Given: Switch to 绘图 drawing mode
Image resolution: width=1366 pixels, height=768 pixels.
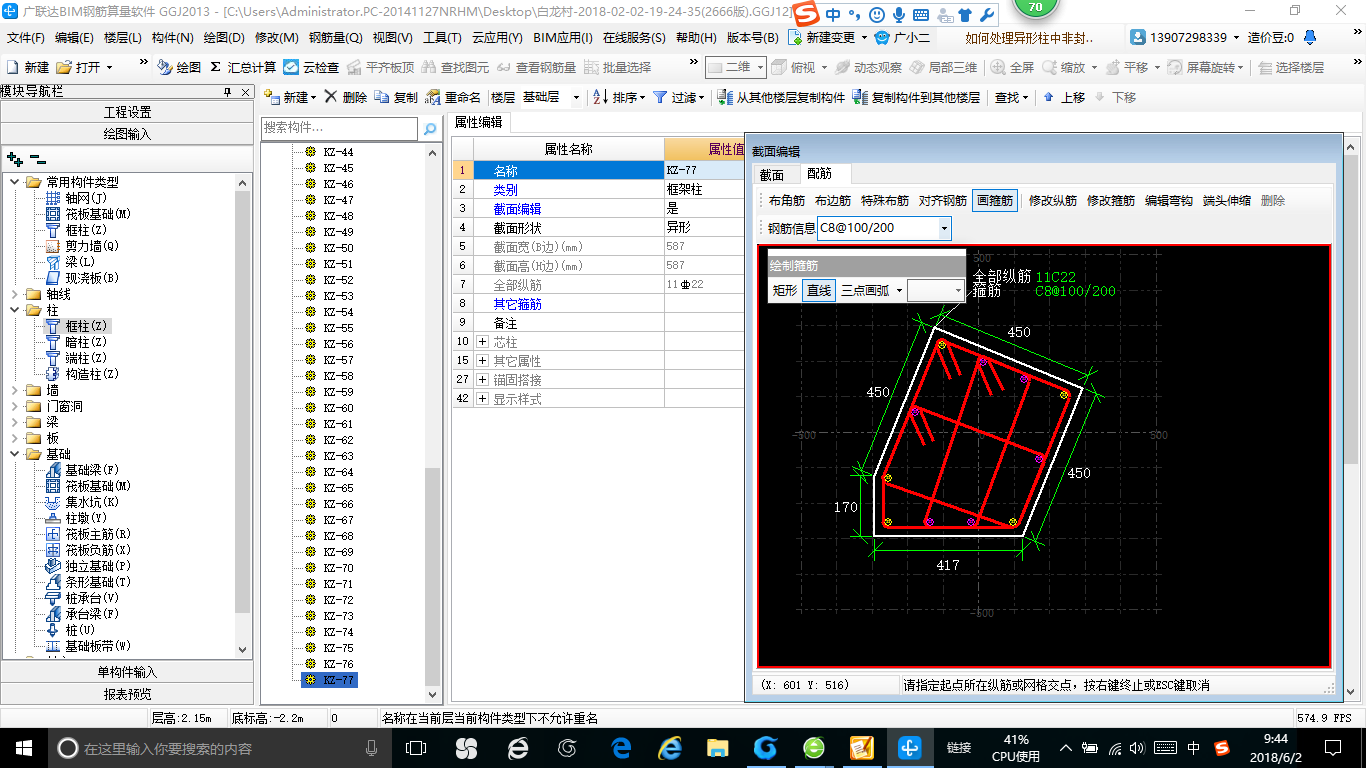Looking at the screenshot, I should point(179,67).
